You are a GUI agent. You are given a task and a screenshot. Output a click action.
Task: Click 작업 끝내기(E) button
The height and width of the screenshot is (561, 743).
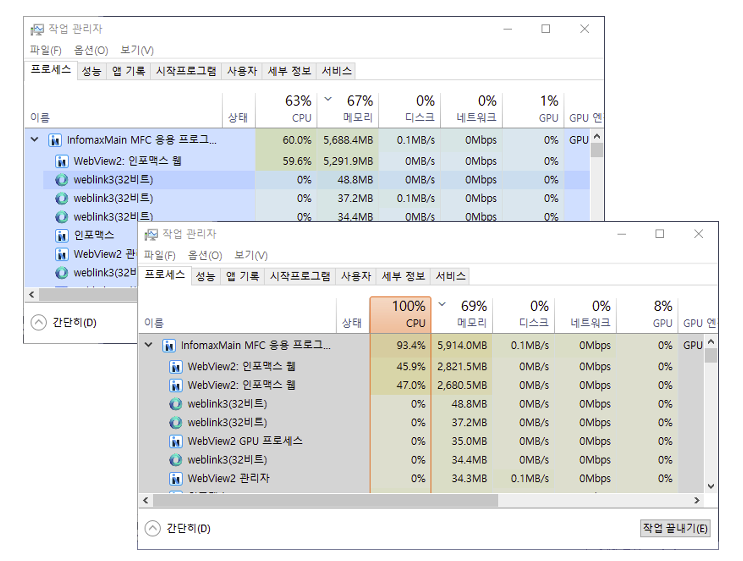[675, 528]
